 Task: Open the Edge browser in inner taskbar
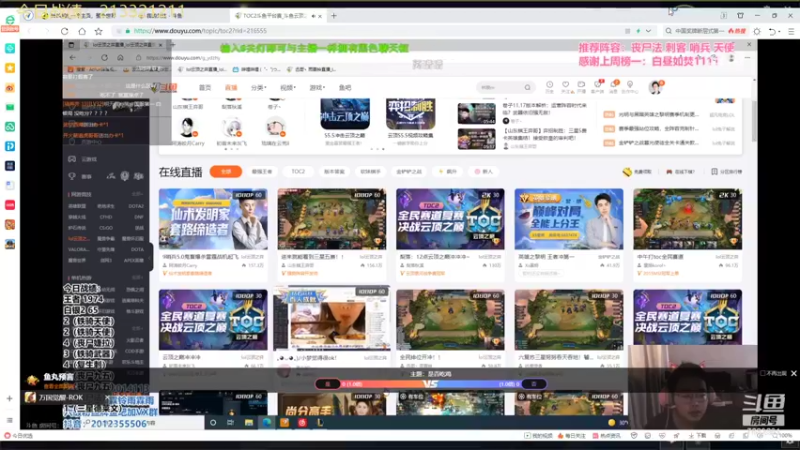click(267, 422)
